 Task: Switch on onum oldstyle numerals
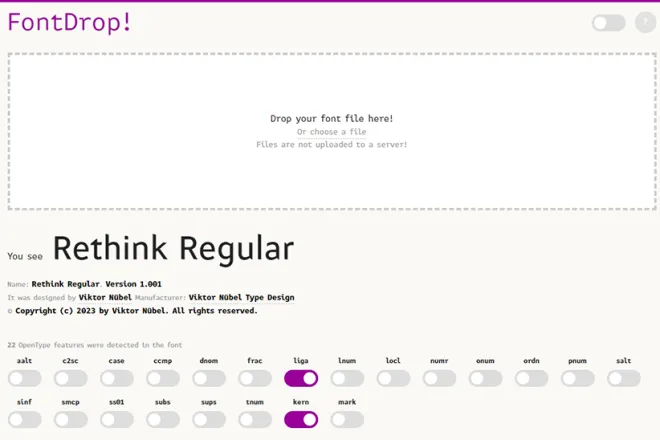pos(485,378)
